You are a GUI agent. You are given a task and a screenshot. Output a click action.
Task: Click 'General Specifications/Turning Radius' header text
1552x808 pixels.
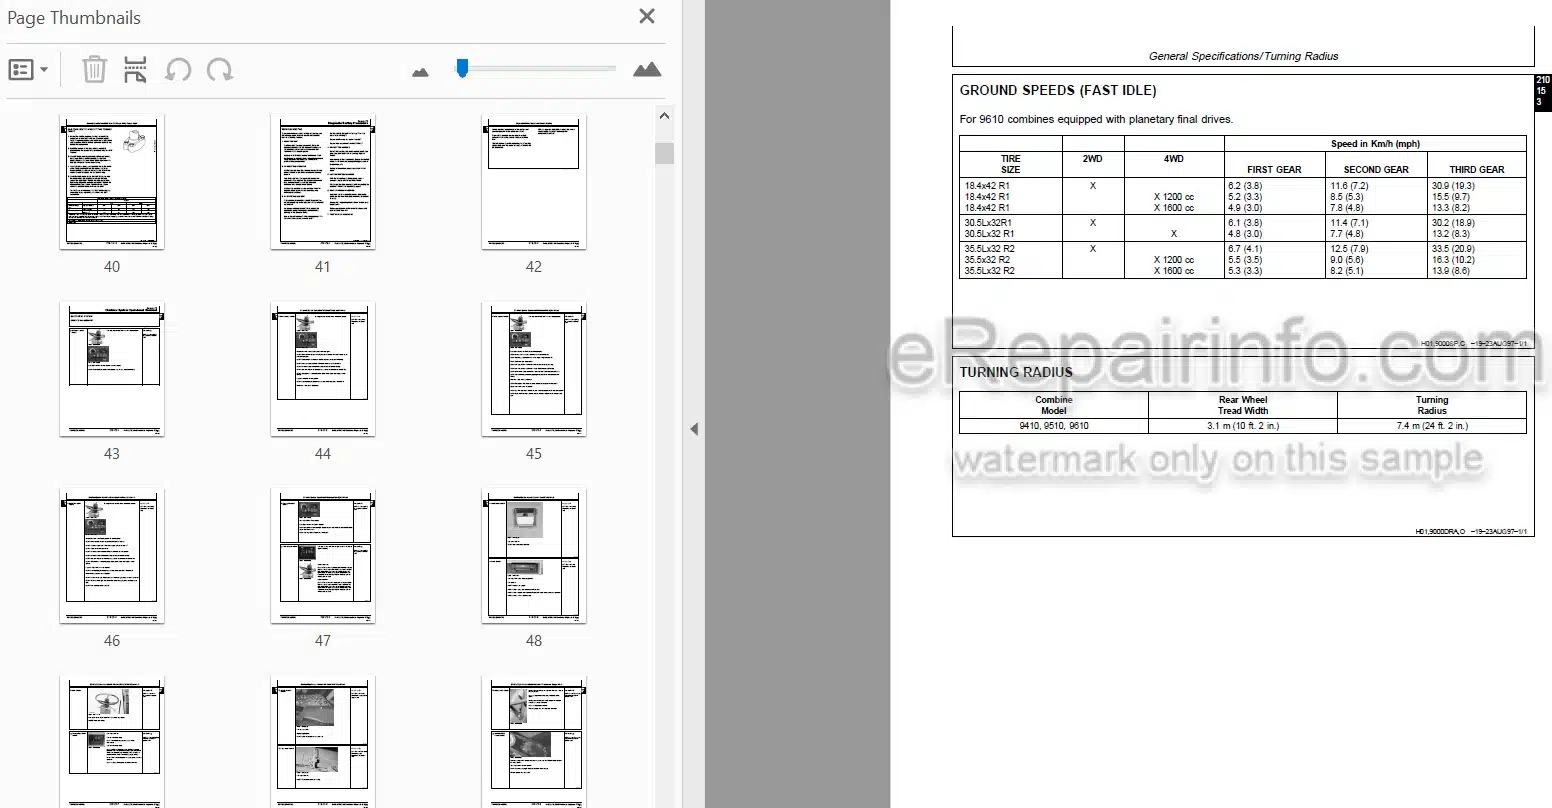(1243, 56)
